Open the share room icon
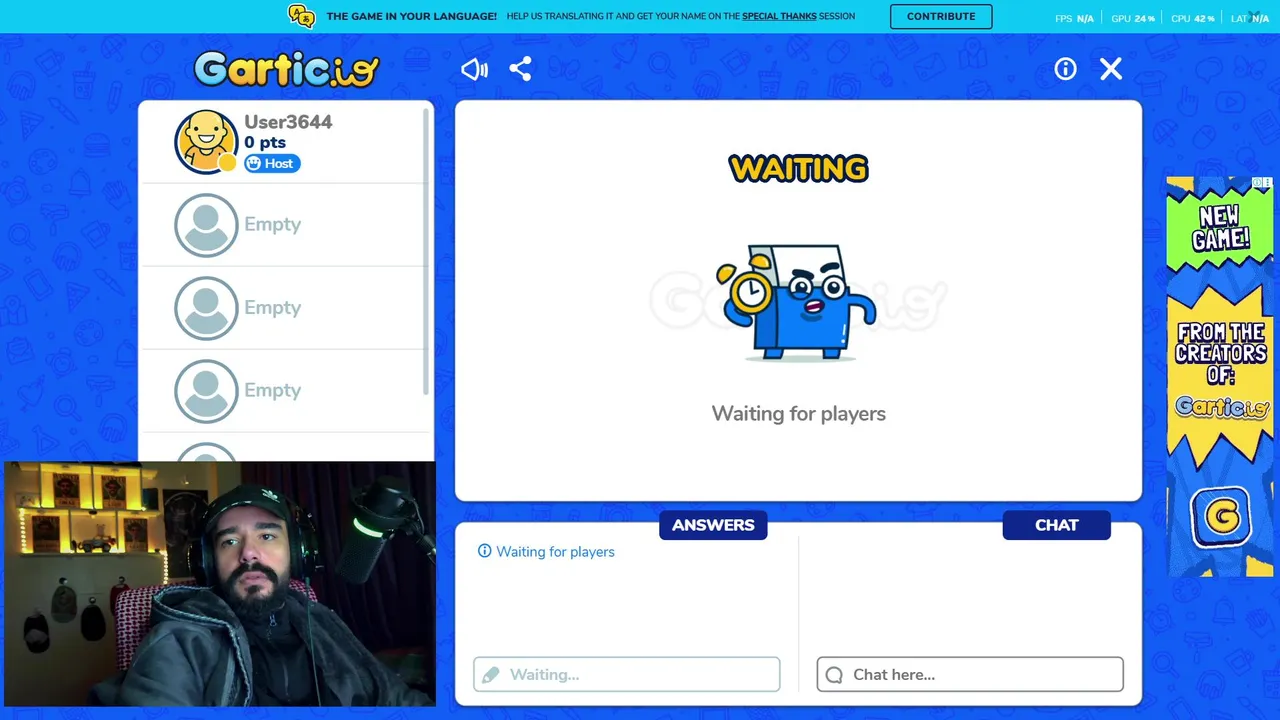 click(x=520, y=69)
